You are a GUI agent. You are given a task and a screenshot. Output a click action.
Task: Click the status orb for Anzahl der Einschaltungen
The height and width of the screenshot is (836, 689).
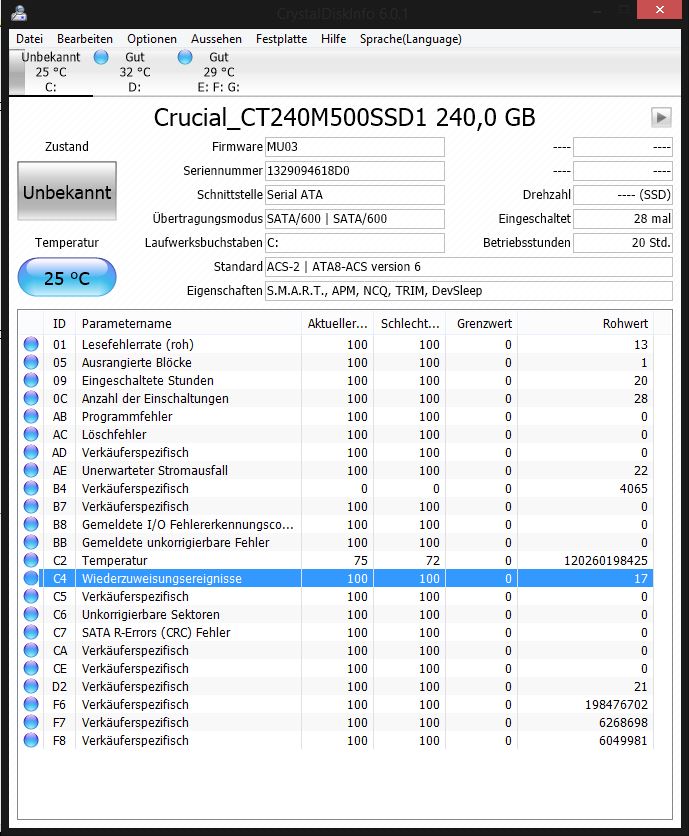31,398
